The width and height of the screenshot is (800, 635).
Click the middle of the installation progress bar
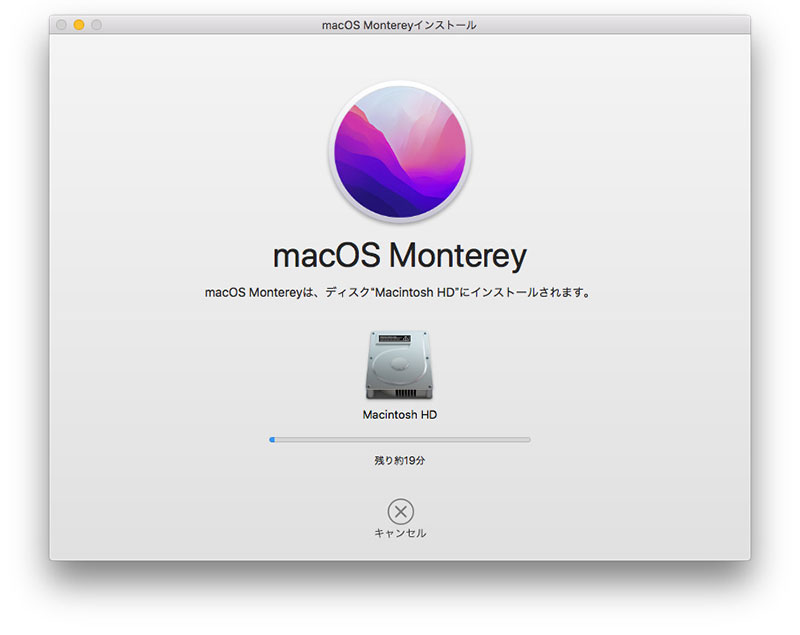click(400, 439)
